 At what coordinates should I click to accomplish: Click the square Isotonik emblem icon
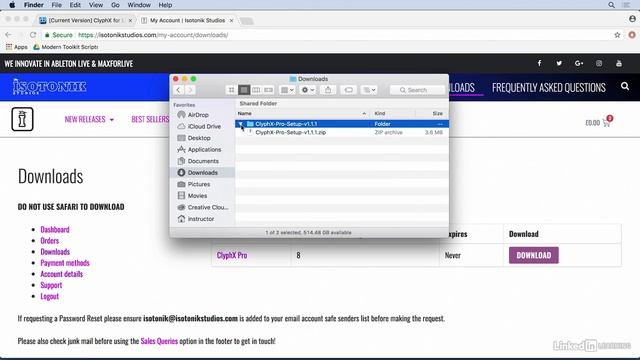pyautogui.click(x=22, y=119)
